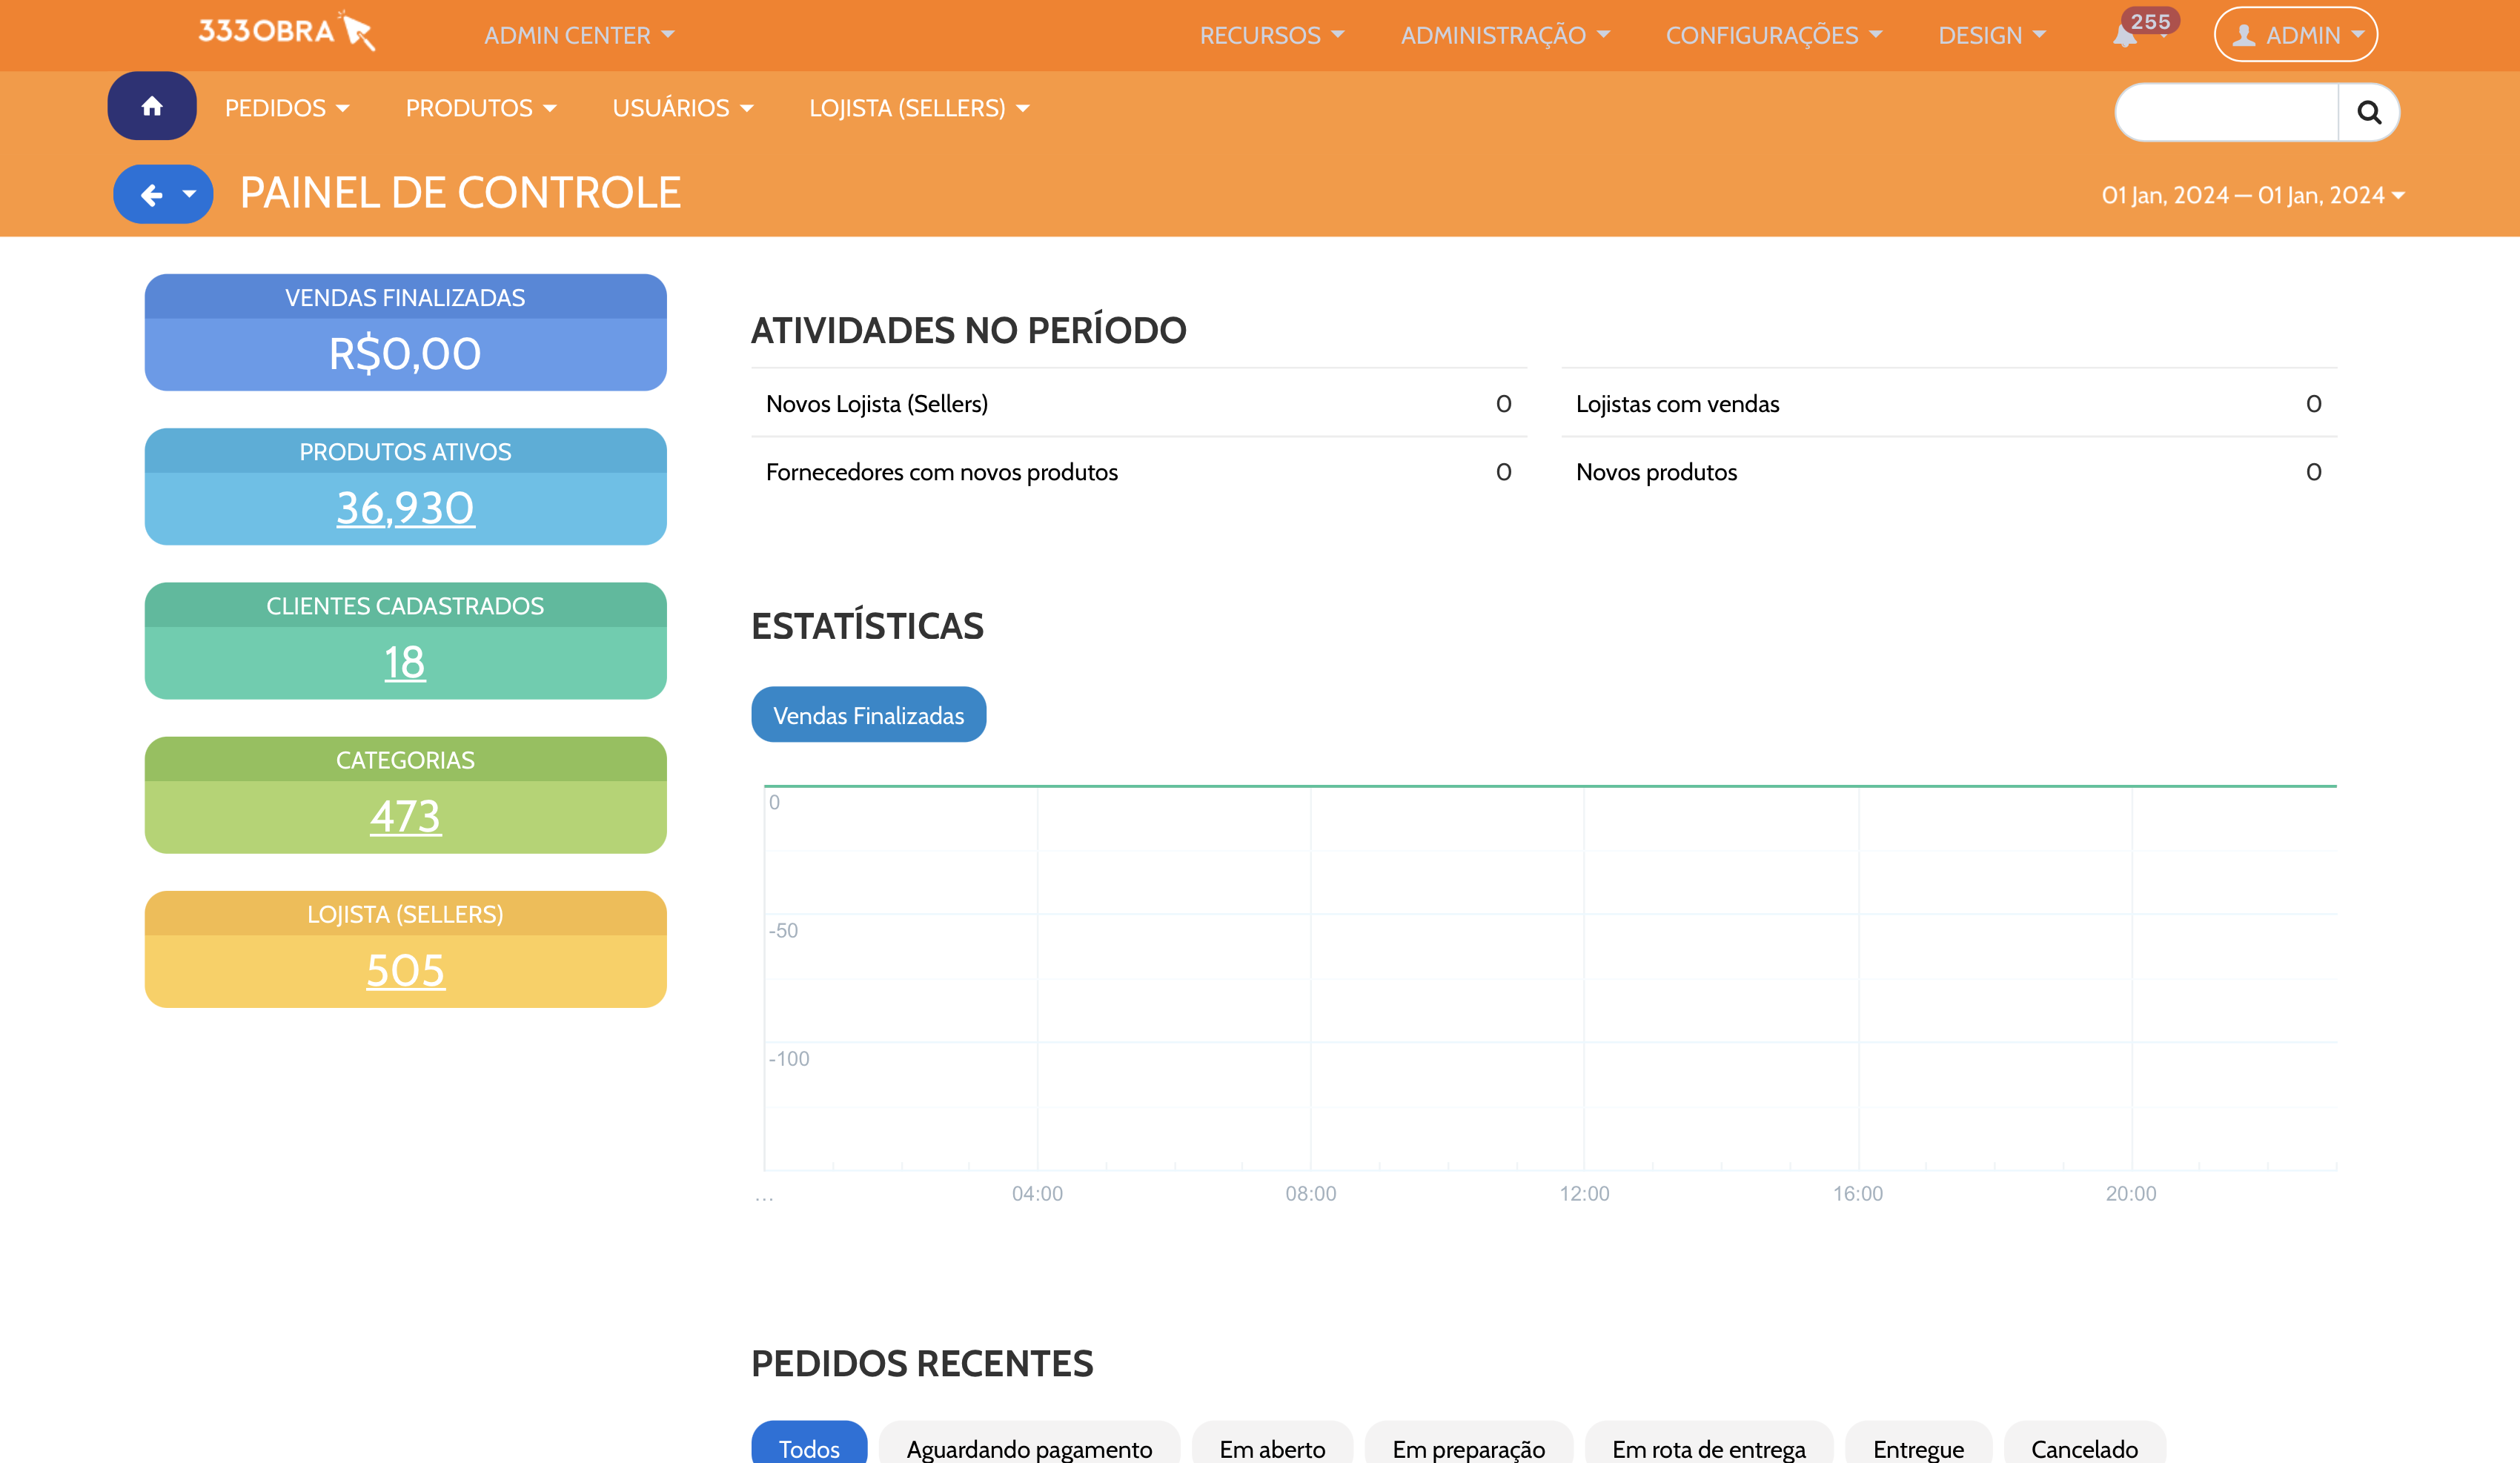The image size is (2520, 1463).
Task: Open the PEDIDOS menu
Action: point(286,108)
